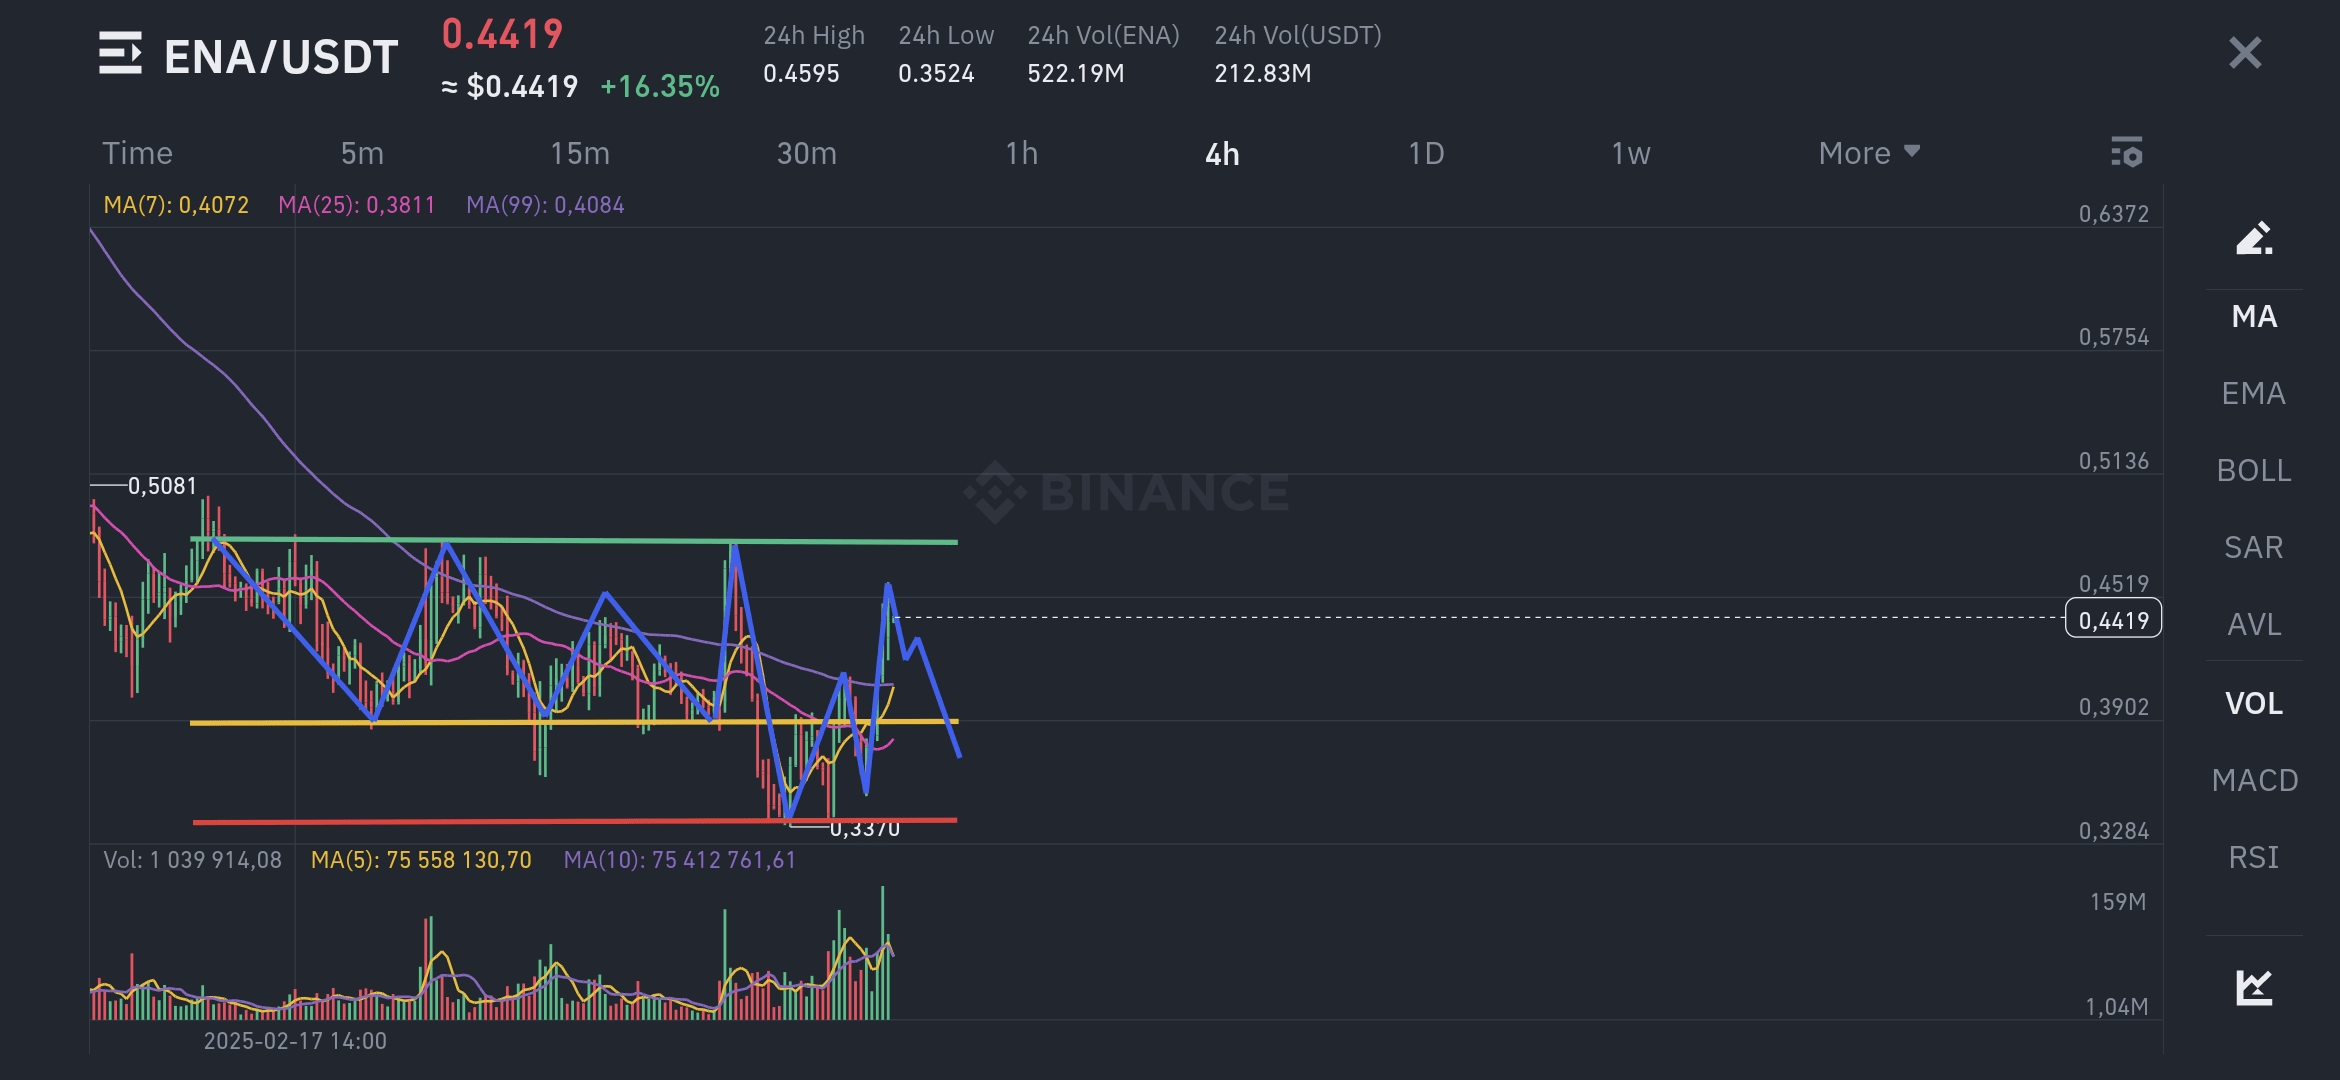Enable the EMA indicator
This screenshot has width=2340, height=1080.
(x=2254, y=393)
